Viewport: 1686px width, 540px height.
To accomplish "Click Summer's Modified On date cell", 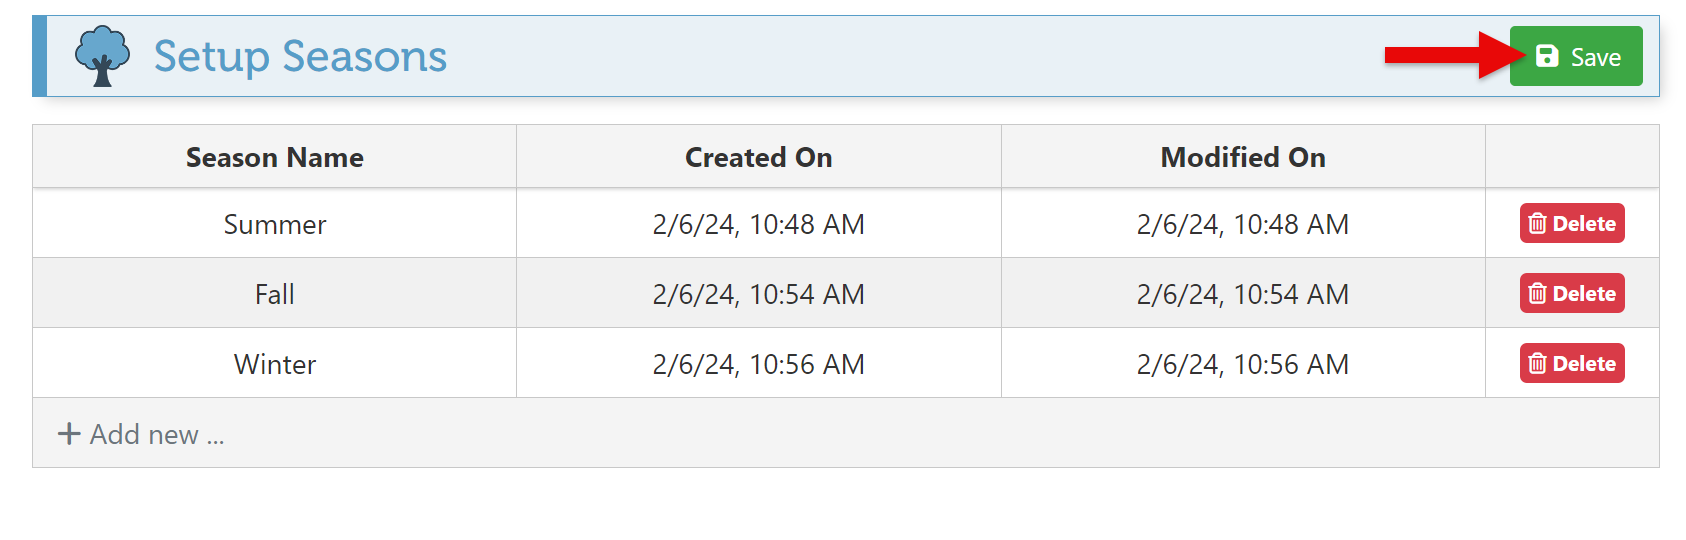I will tap(1243, 225).
